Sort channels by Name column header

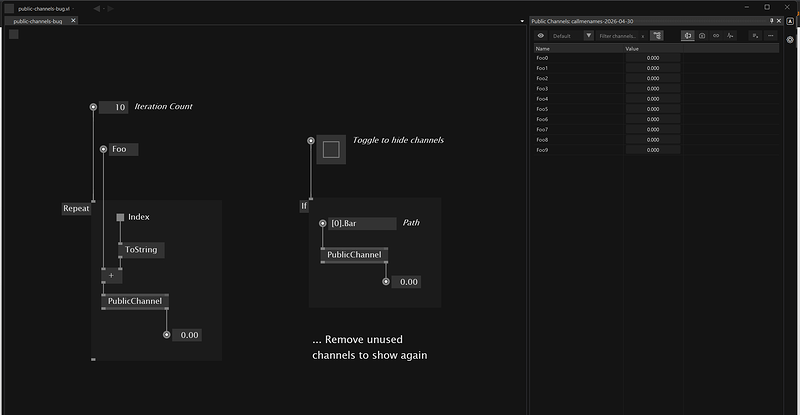point(579,48)
